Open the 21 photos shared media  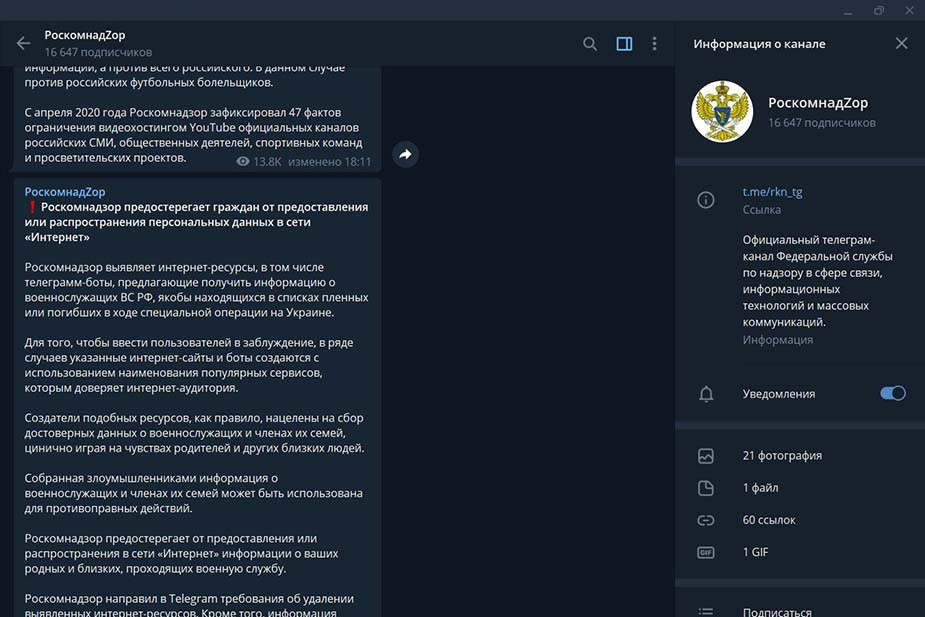pos(781,456)
